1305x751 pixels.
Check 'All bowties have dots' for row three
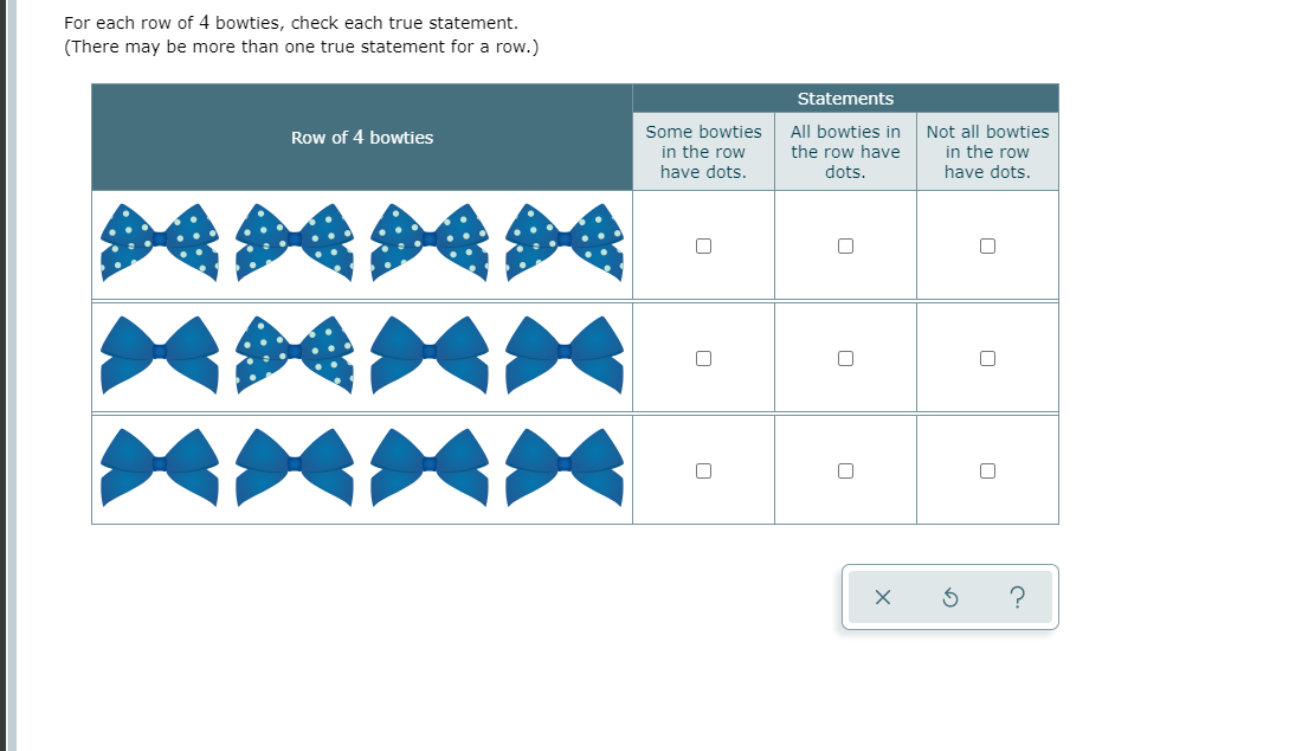[845, 468]
